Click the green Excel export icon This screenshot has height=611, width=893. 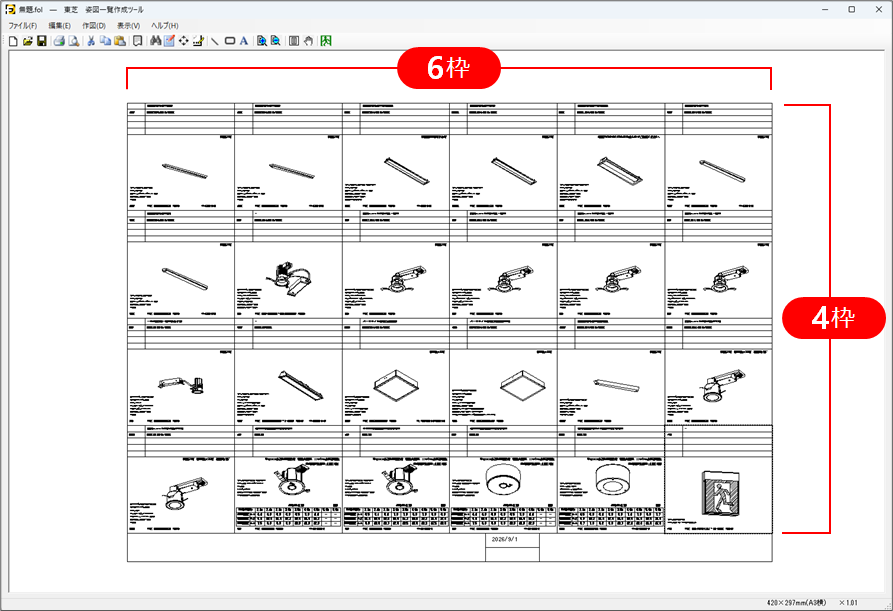click(x=326, y=41)
